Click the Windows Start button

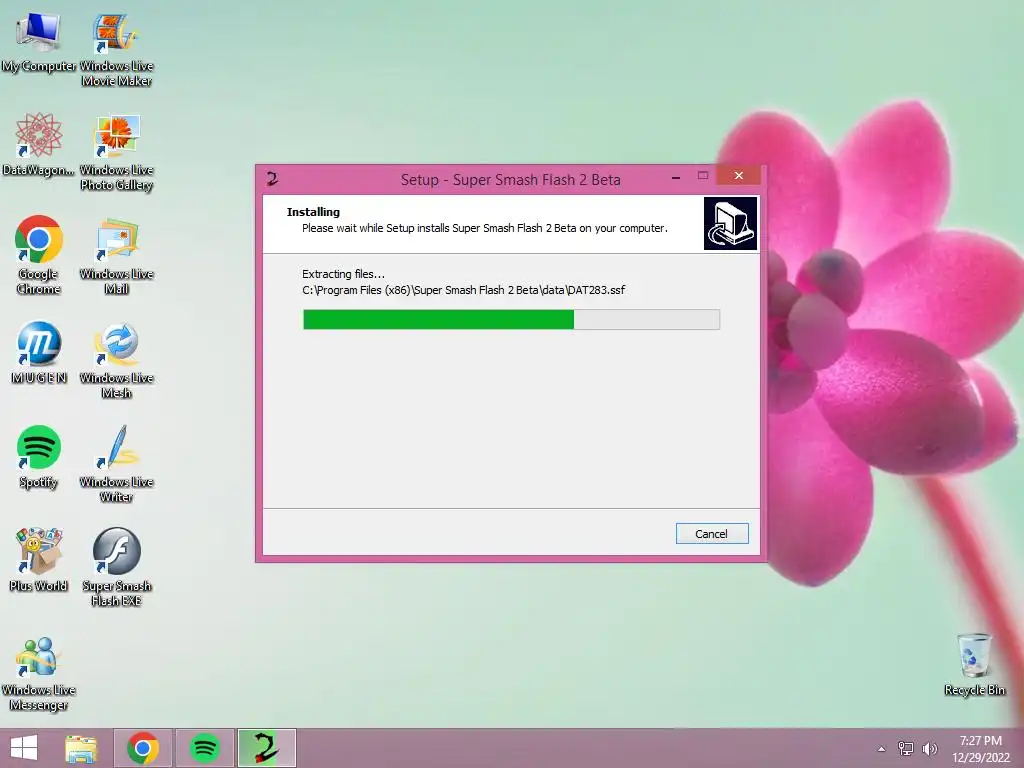24,748
